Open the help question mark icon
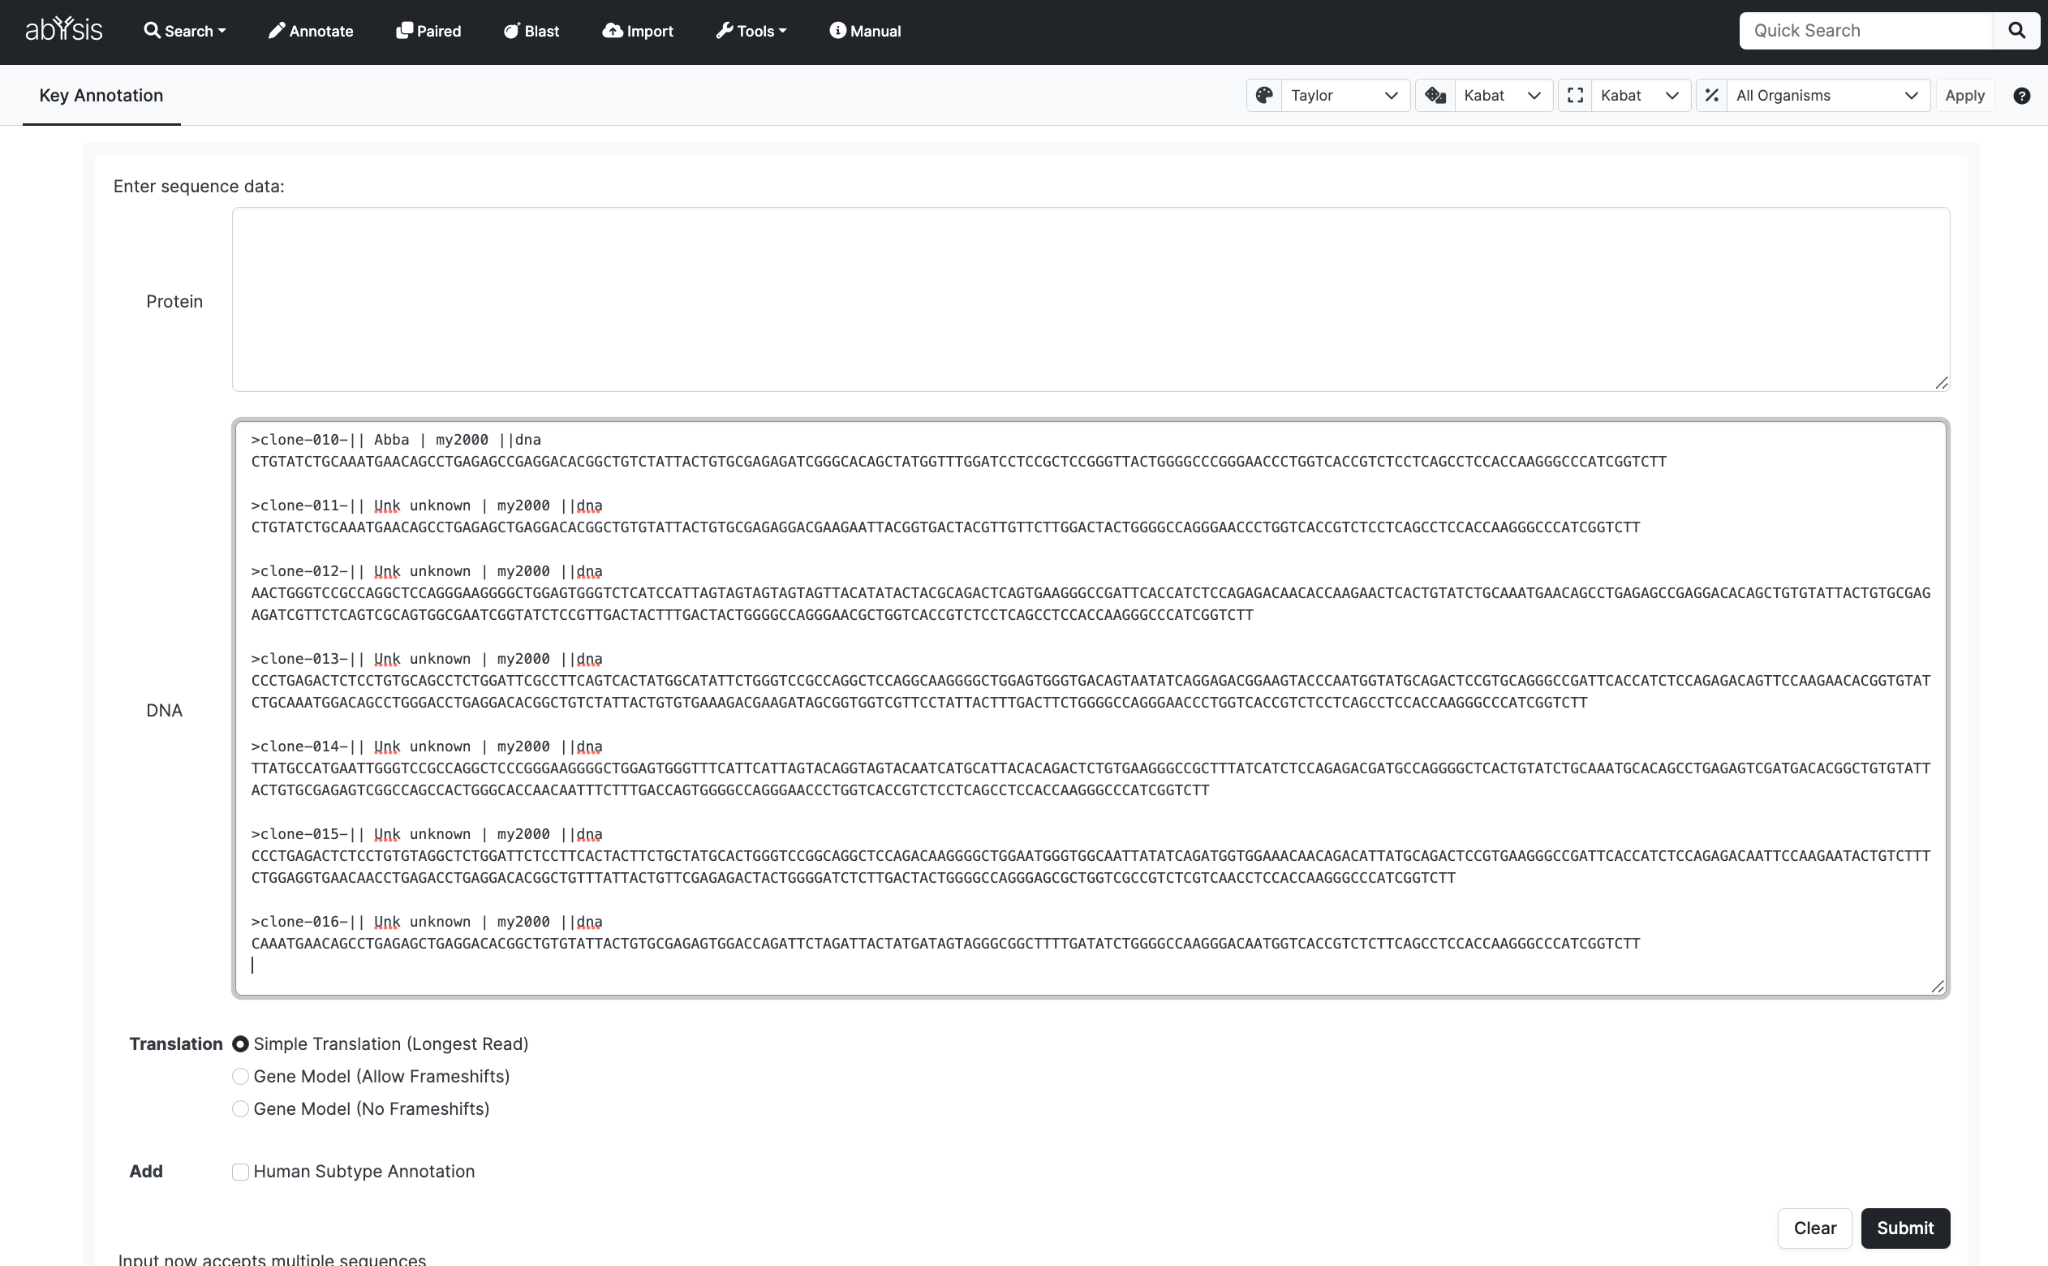Viewport: 2048px width, 1266px height. [2021, 96]
